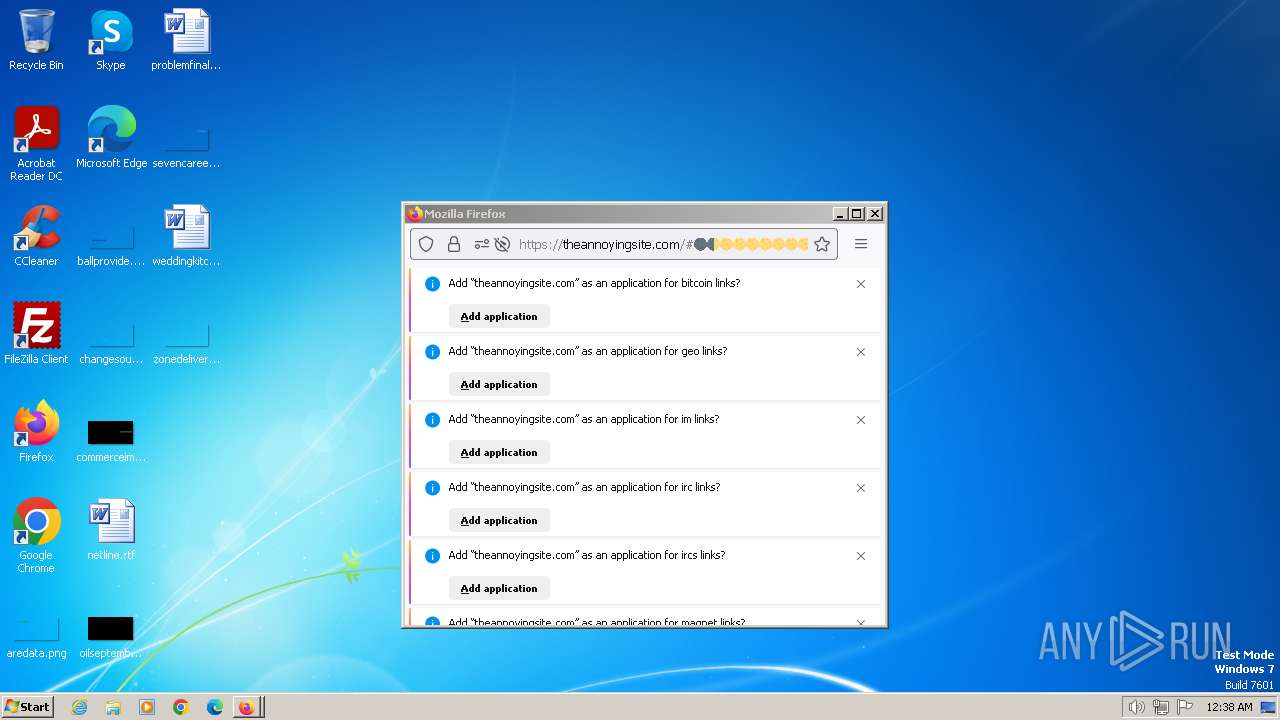Open the network icon in system tray

1161,707
